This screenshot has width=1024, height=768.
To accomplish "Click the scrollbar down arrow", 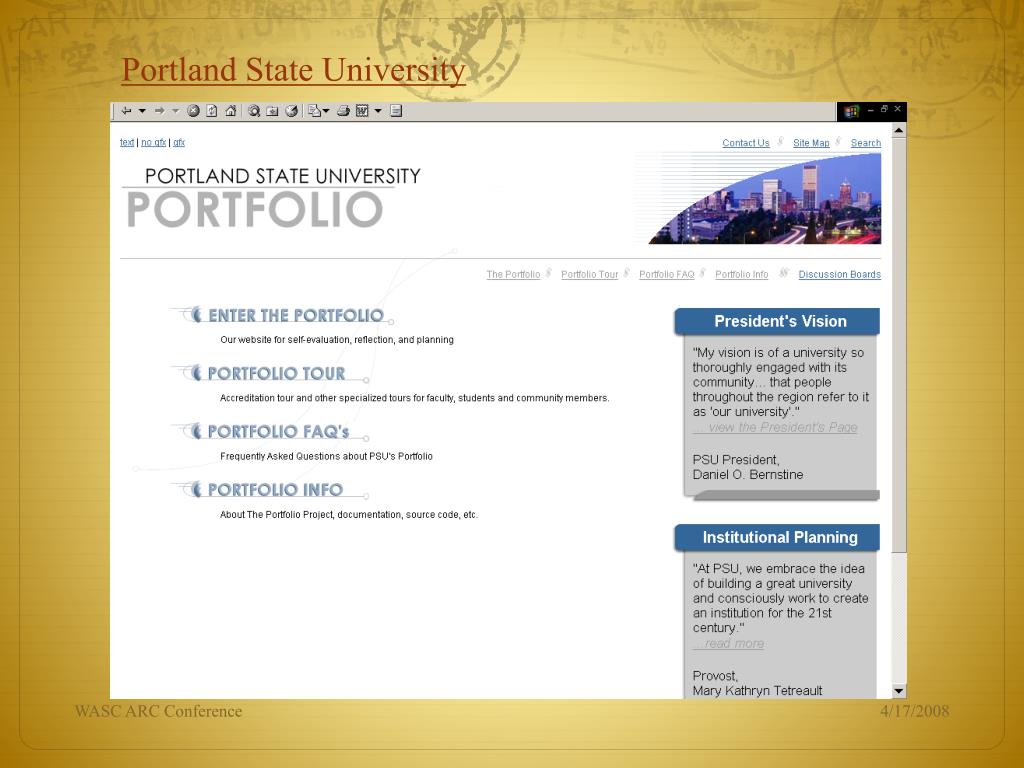I will (899, 691).
